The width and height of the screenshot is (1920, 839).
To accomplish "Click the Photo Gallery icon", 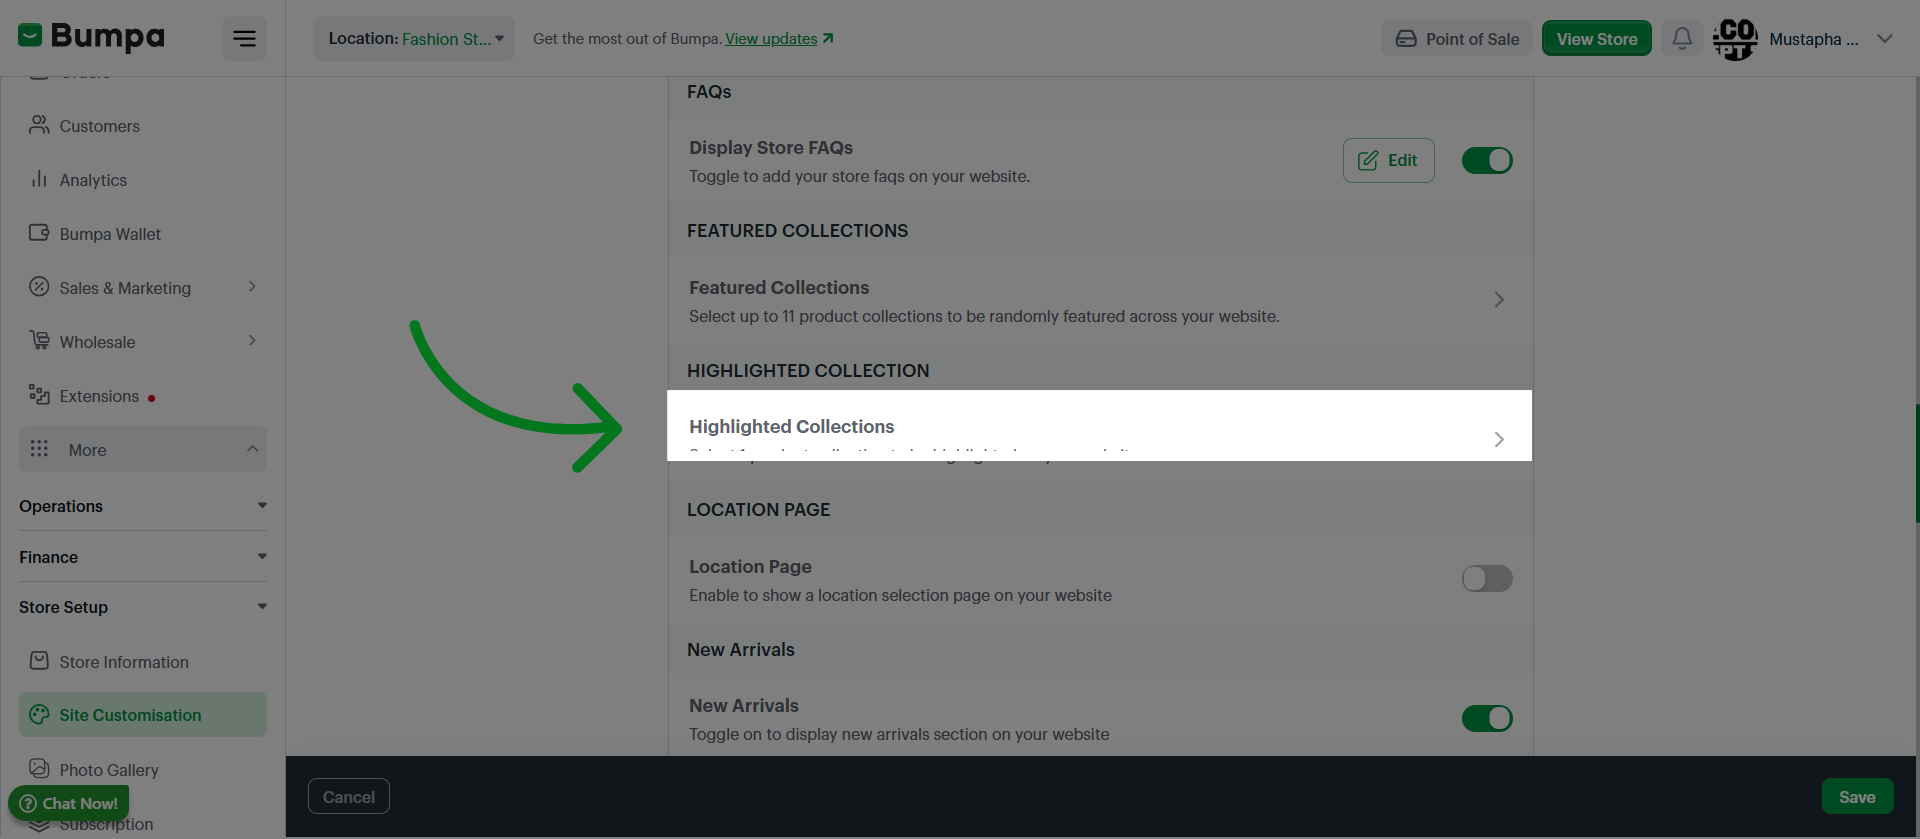I will click(x=39, y=769).
